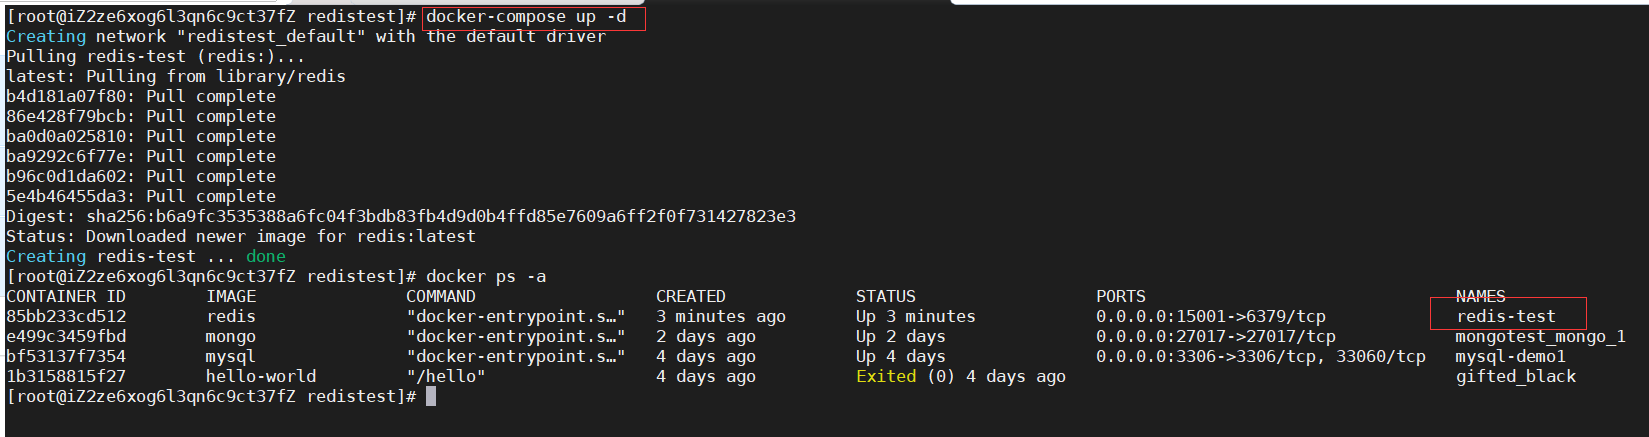This screenshot has height=437, width=1649.
Task: Click the terminal cursor at the last prompt
Action: pos(431,396)
